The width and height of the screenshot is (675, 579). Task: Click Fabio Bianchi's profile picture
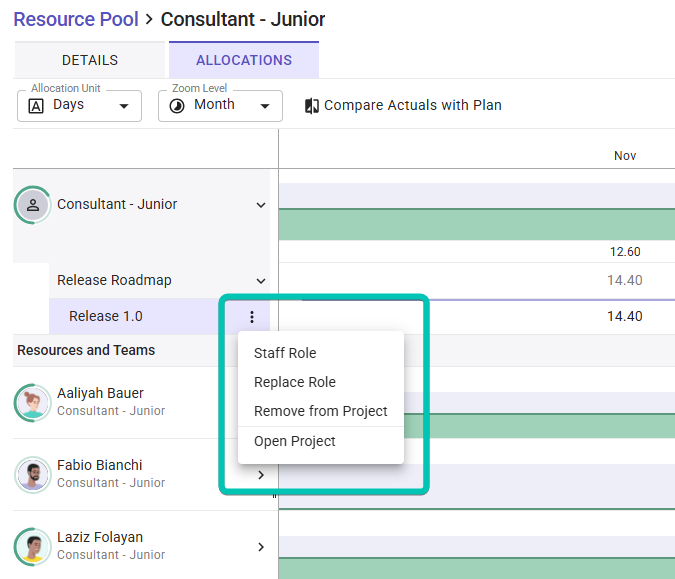click(x=33, y=474)
